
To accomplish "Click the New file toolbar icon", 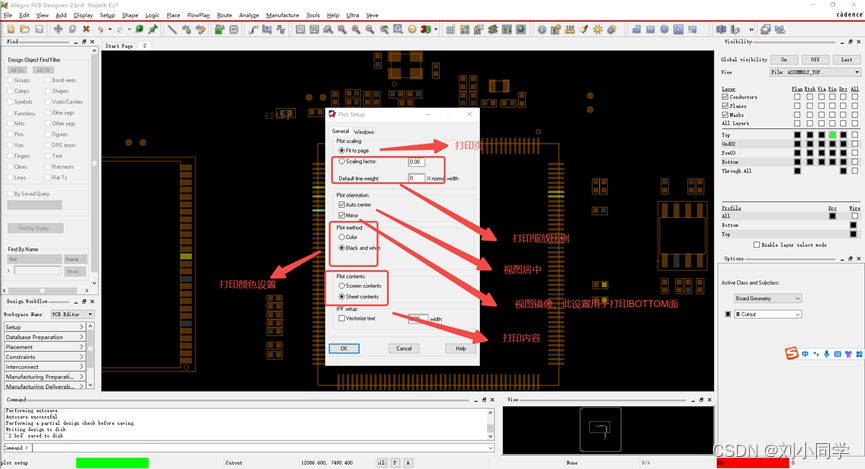I will (x=9, y=29).
